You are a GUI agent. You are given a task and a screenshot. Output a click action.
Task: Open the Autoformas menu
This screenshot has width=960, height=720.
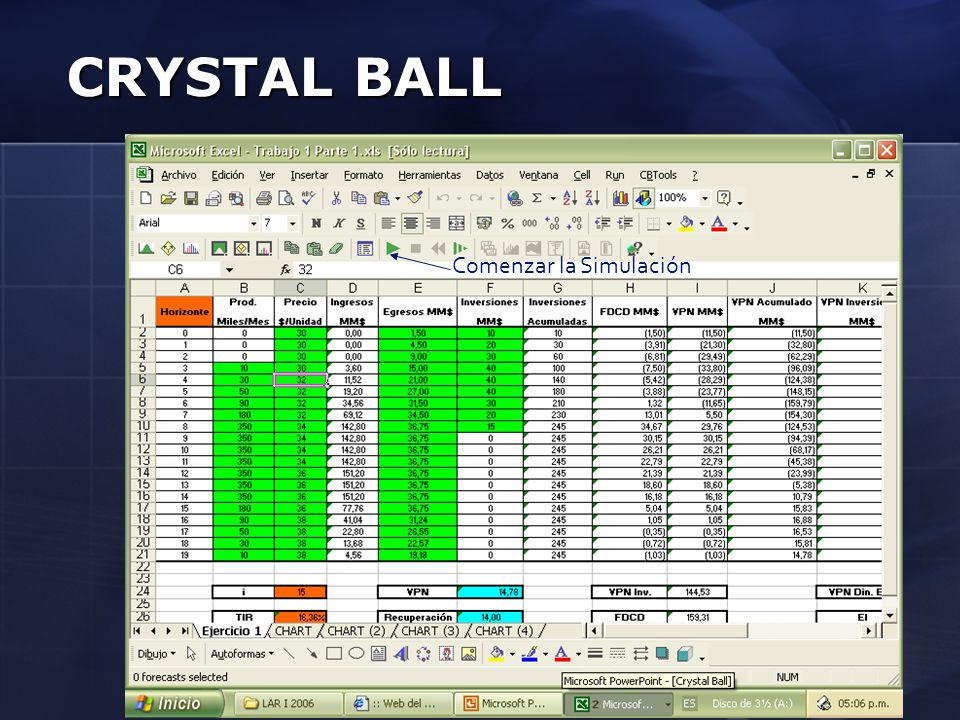(x=242, y=654)
